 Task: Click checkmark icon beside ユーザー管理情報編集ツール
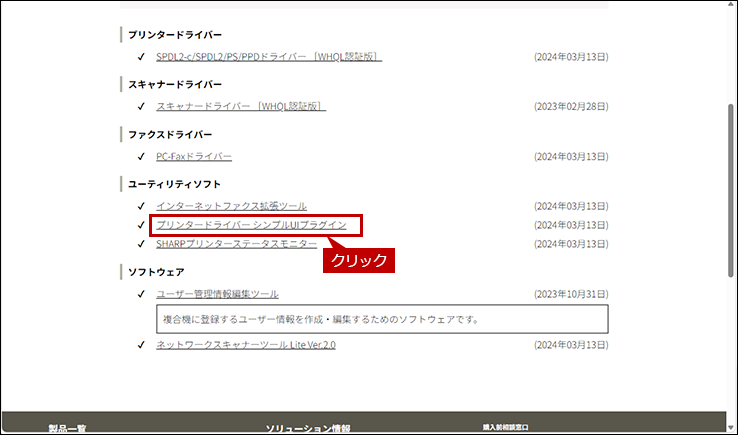(142, 294)
